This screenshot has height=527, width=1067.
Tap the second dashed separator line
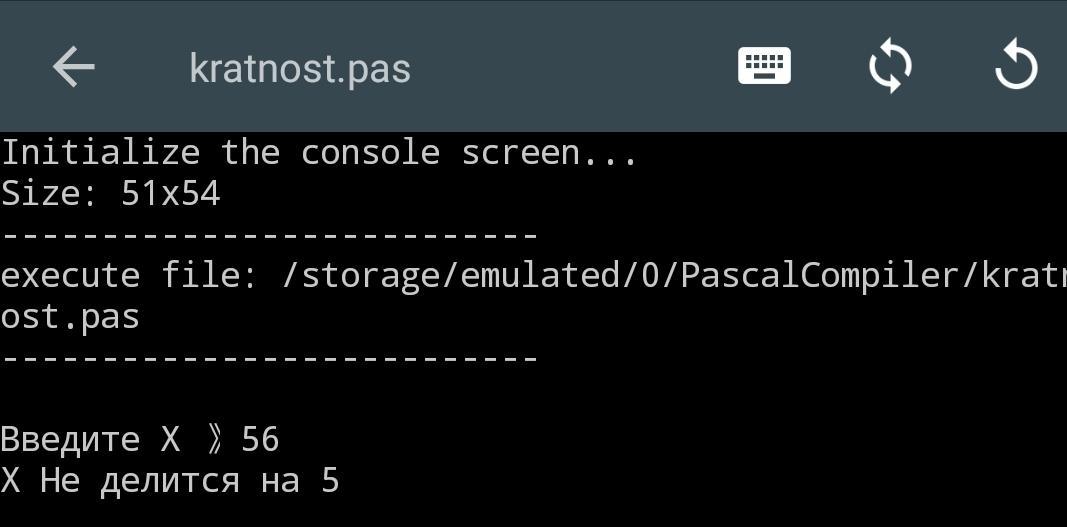point(270,358)
